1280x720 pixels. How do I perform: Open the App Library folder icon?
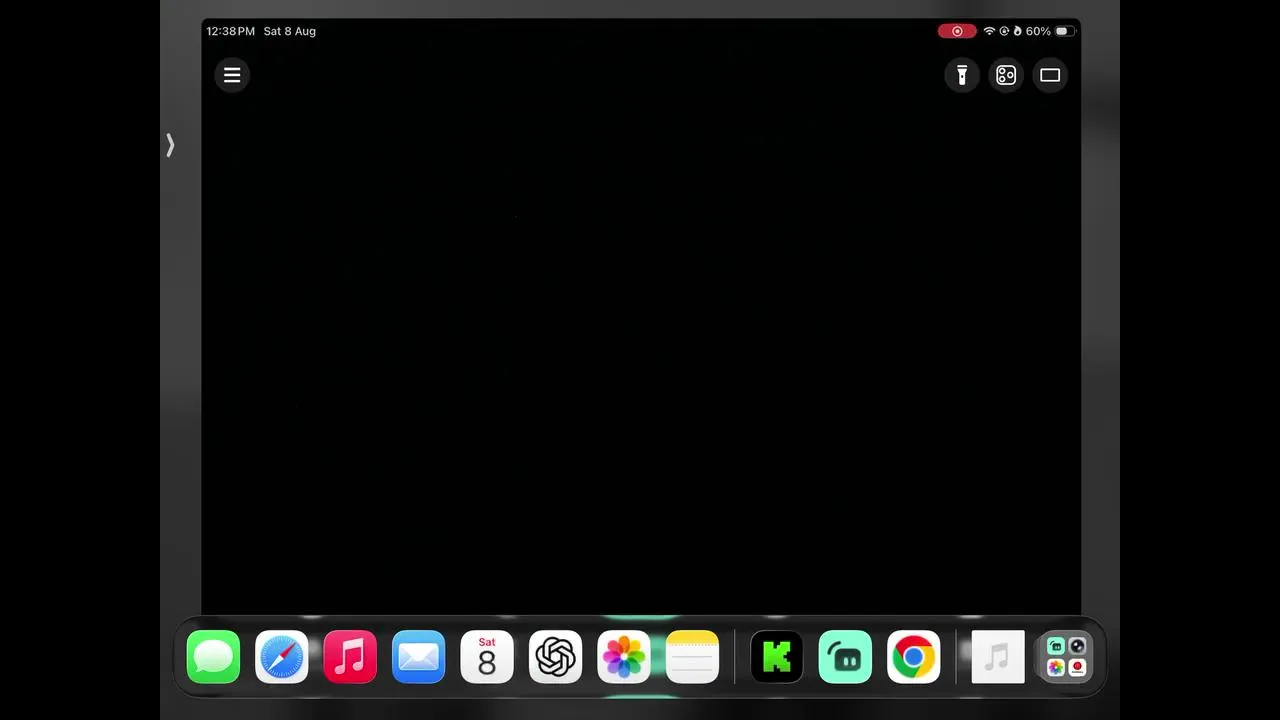tap(1066, 657)
